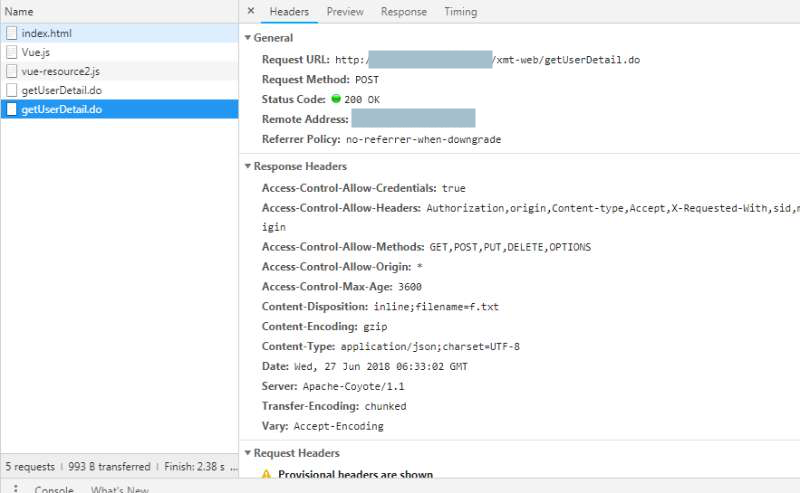
Task: Select the Headers tab
Action: click(289, 12)
